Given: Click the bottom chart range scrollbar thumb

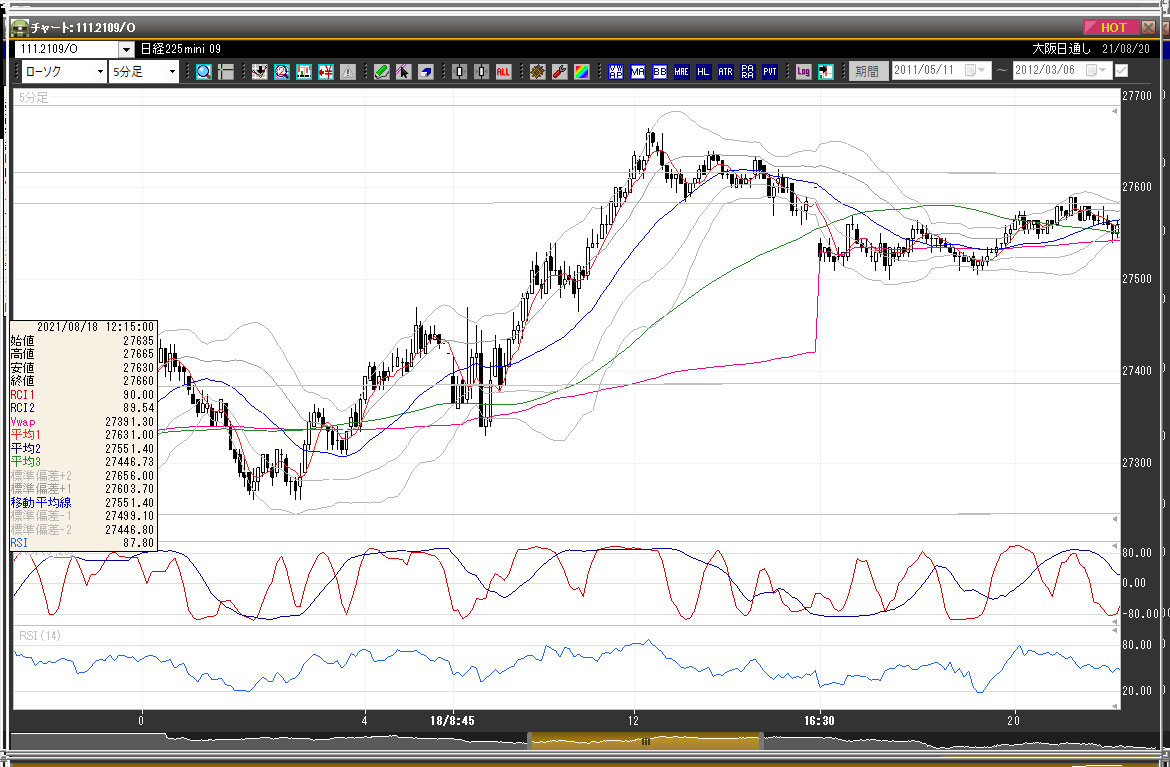Looking at the screenshot, I should (645, 741).
